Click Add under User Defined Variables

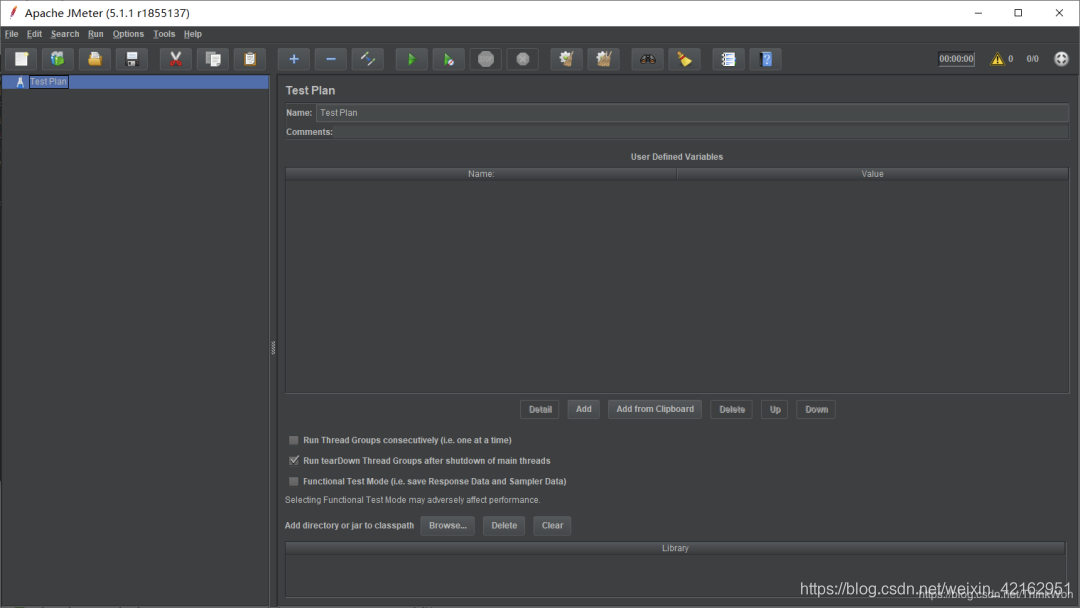click(583, 410)
